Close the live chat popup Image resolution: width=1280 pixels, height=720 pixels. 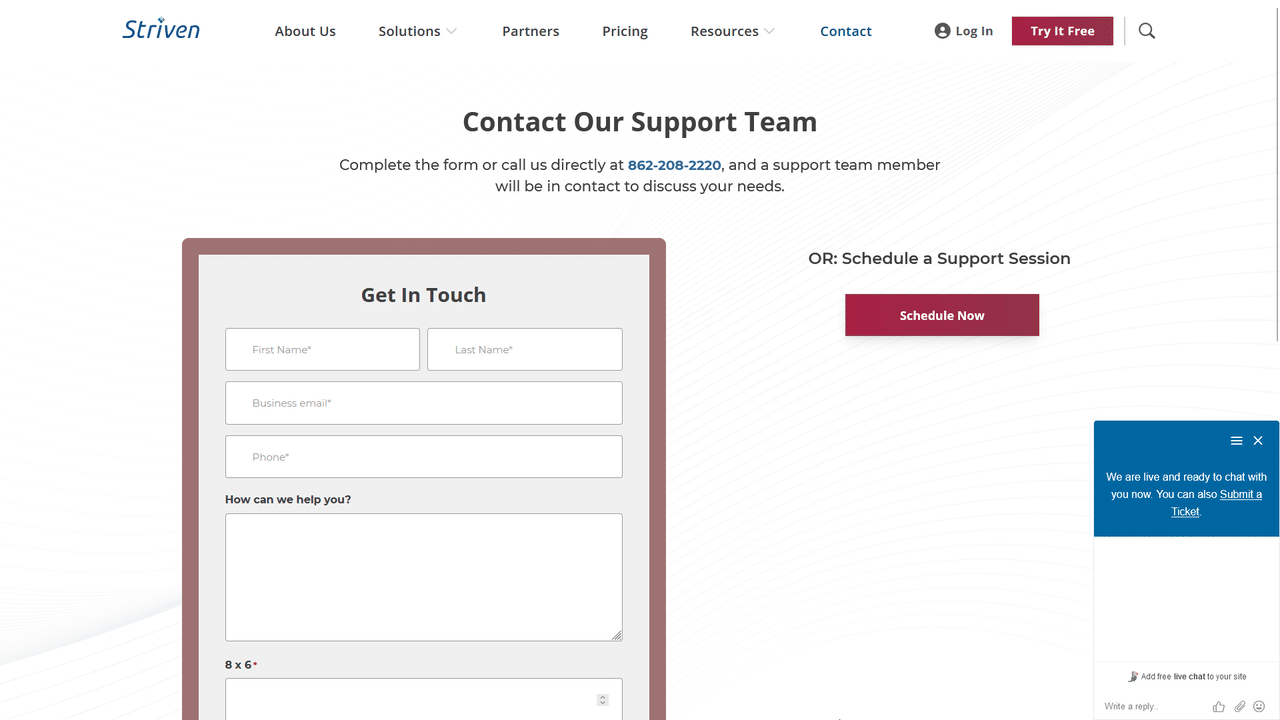point(1258,440)
